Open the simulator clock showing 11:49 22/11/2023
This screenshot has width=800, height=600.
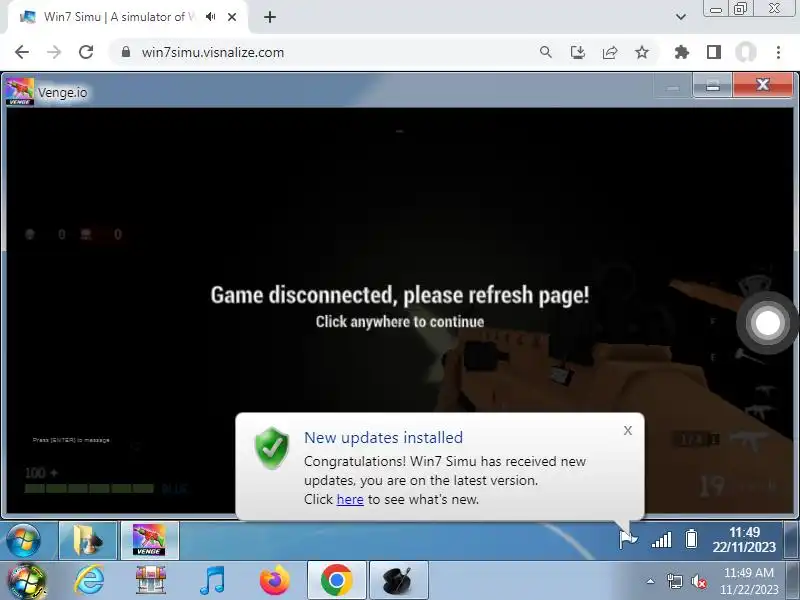tap(744, 540)
